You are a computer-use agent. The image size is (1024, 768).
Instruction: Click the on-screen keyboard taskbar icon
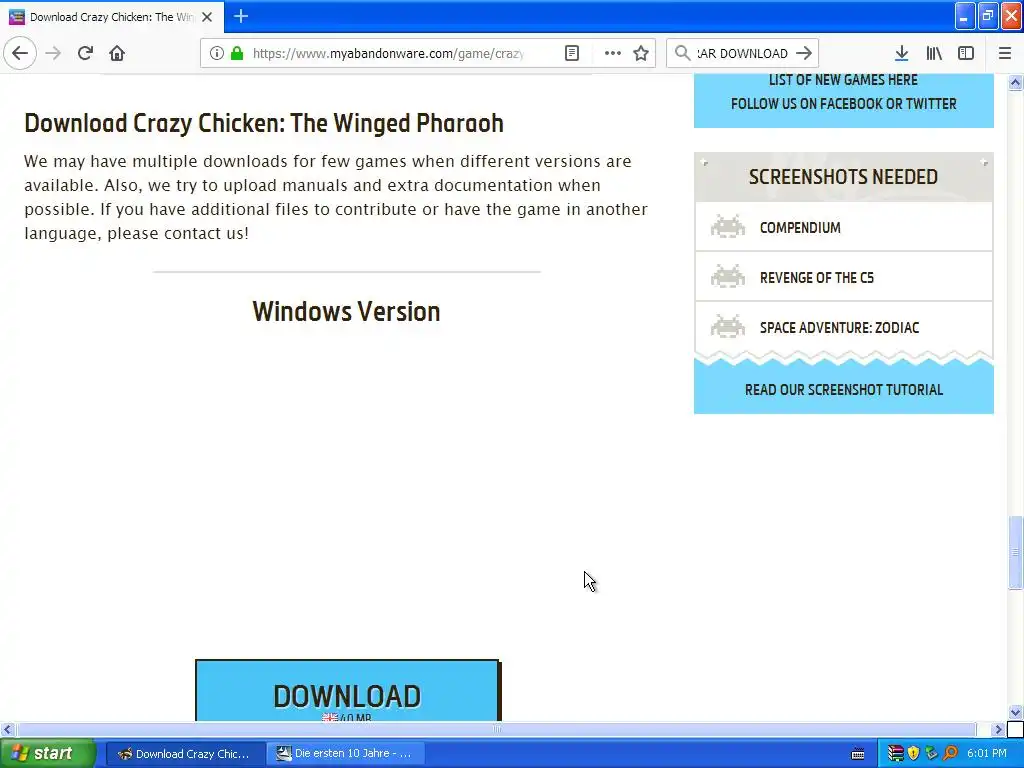(x=858, y=754)
